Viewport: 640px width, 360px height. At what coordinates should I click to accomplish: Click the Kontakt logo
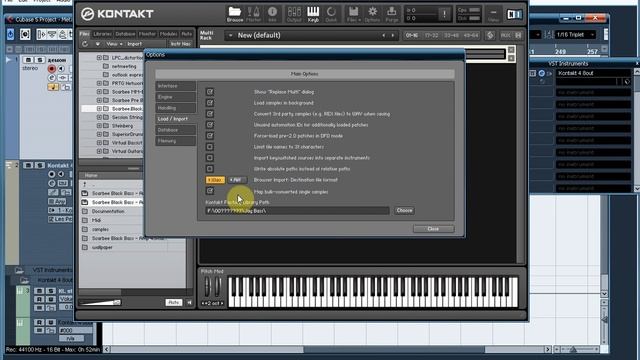[x=117, y=14]
